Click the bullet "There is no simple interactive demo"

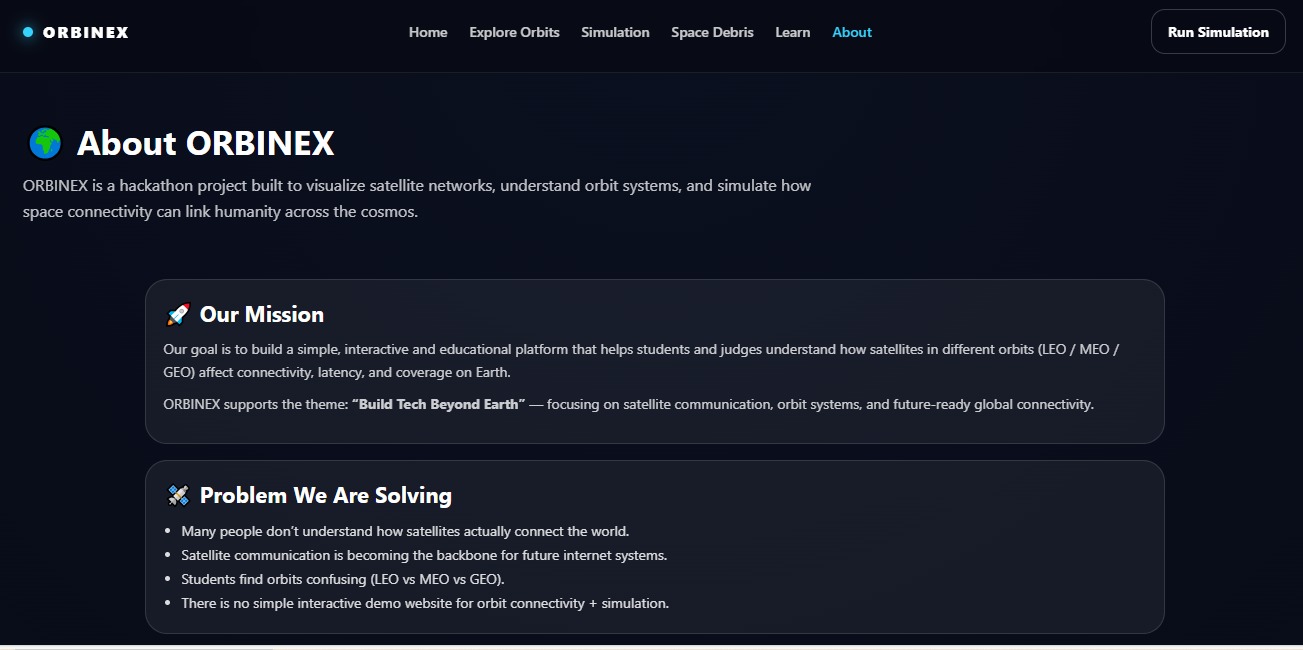[x=425, y=603]
